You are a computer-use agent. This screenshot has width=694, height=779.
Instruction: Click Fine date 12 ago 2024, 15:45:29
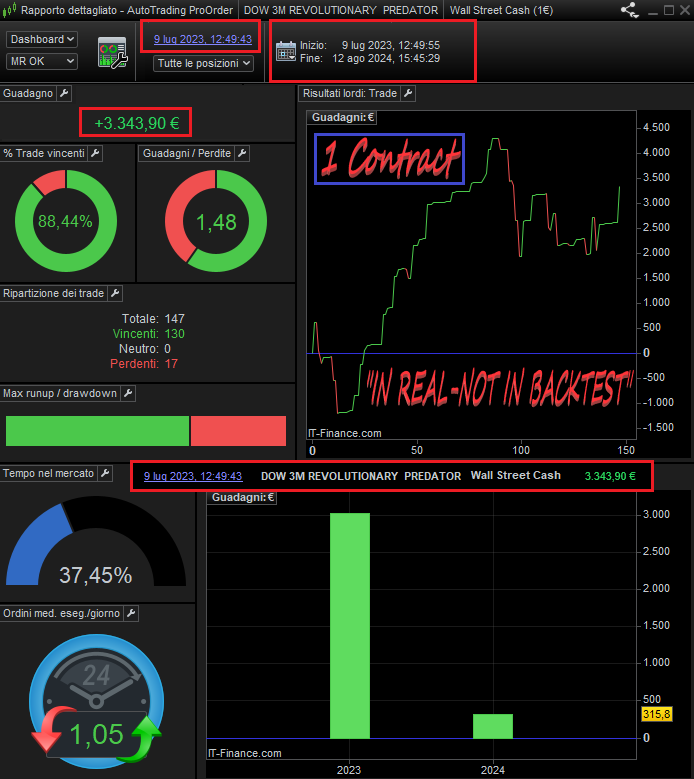[x=370, y=58]
